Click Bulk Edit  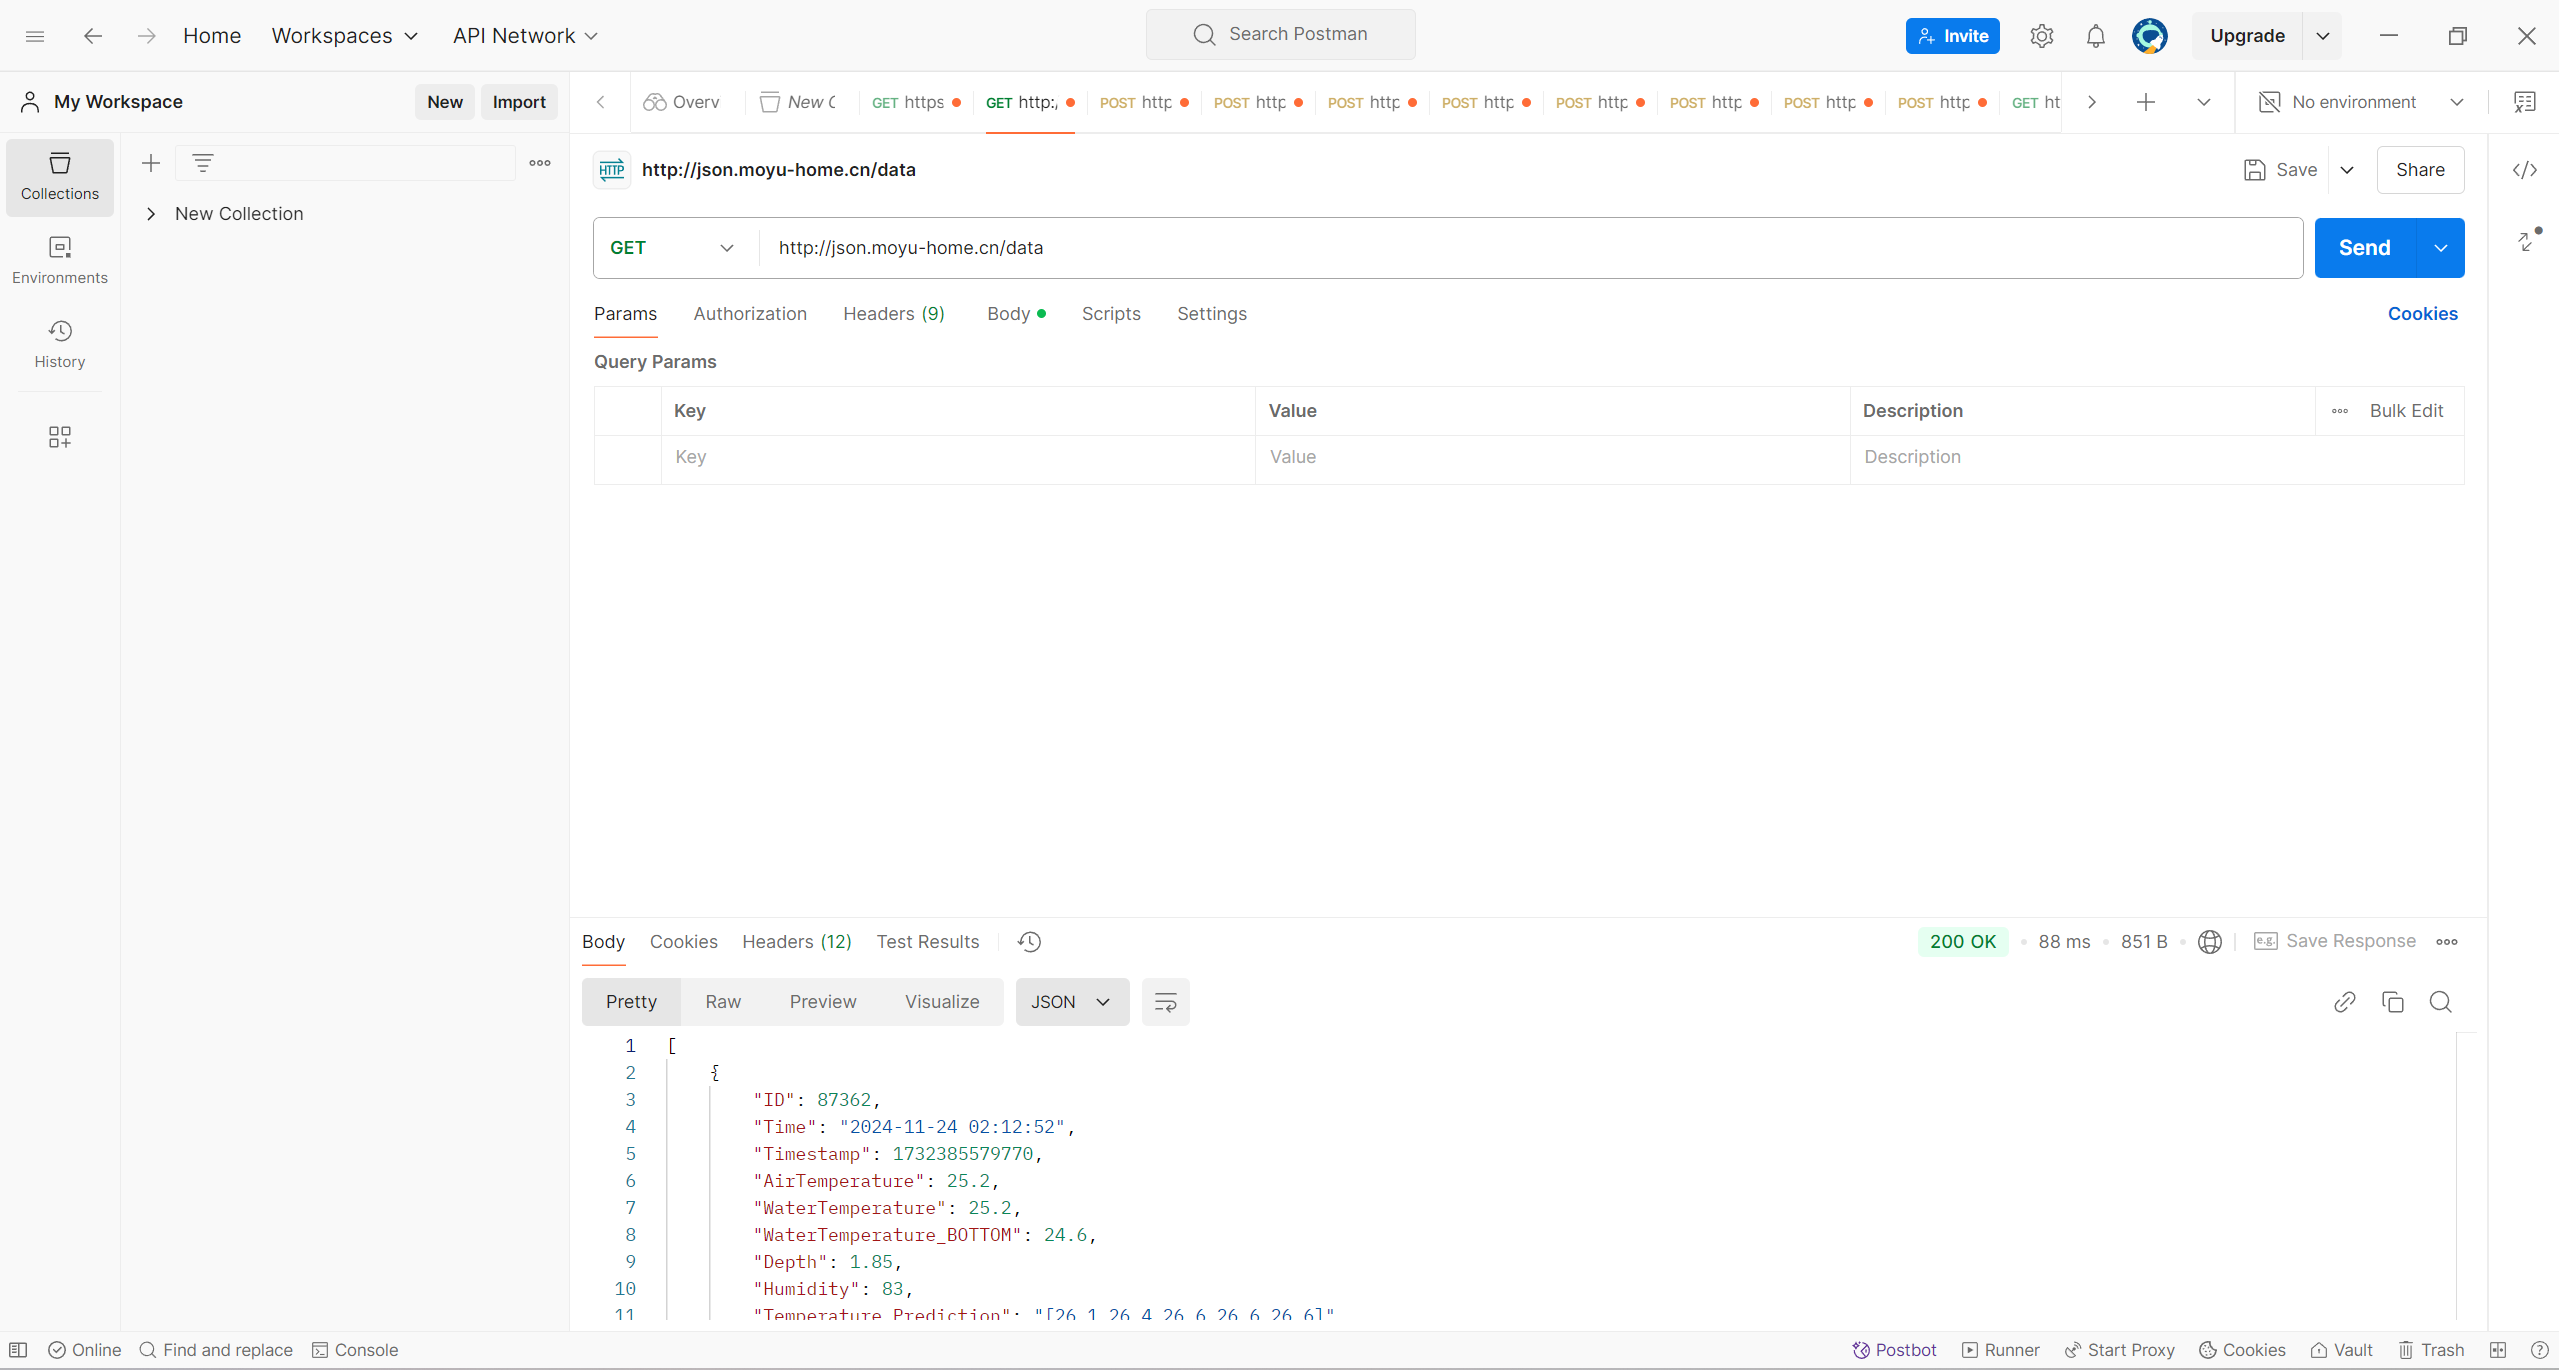click(x=2406, y=411)
